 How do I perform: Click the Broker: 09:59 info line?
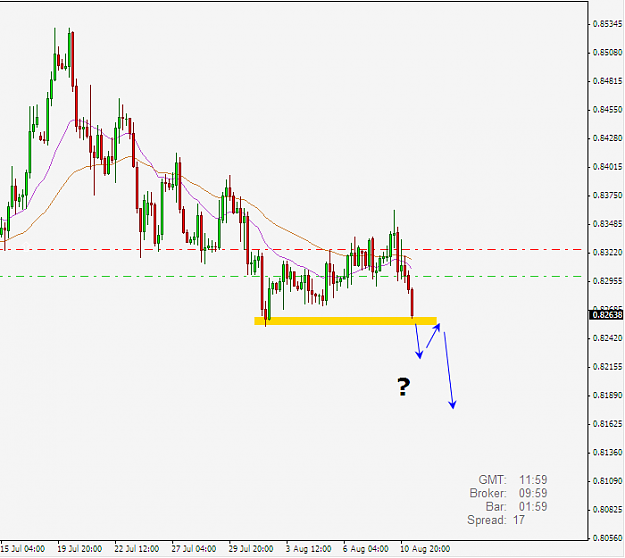509,493
